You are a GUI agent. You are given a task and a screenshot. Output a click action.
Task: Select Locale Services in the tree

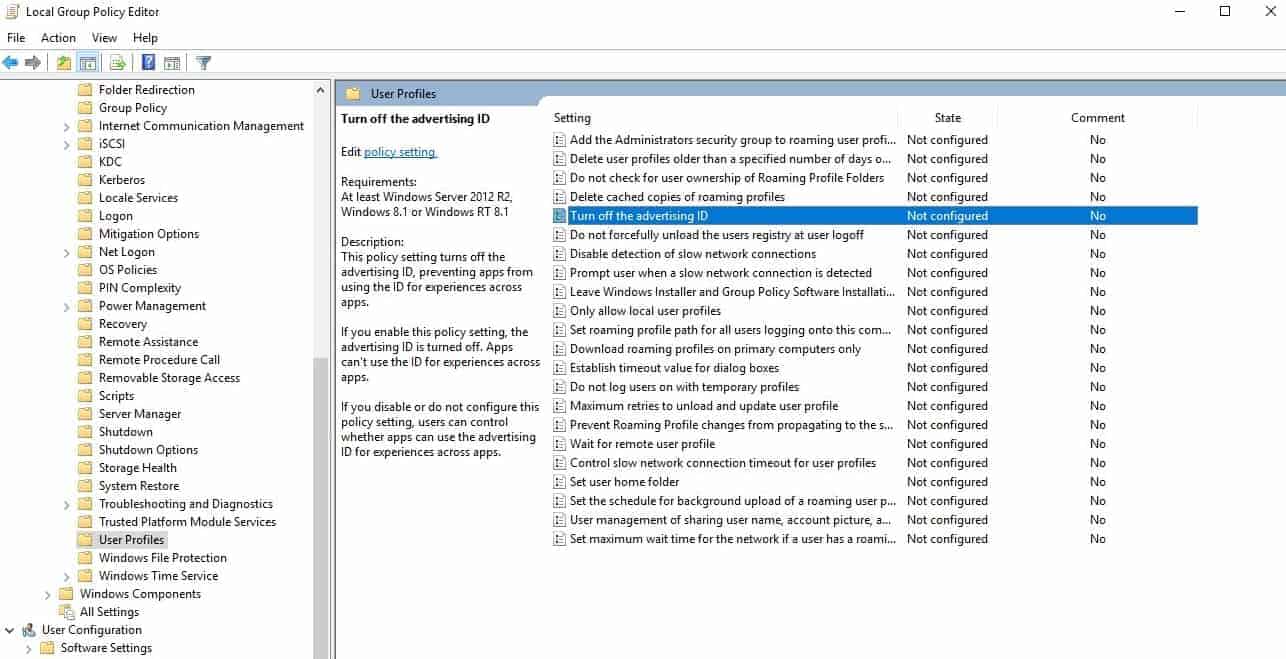(138, 198)
